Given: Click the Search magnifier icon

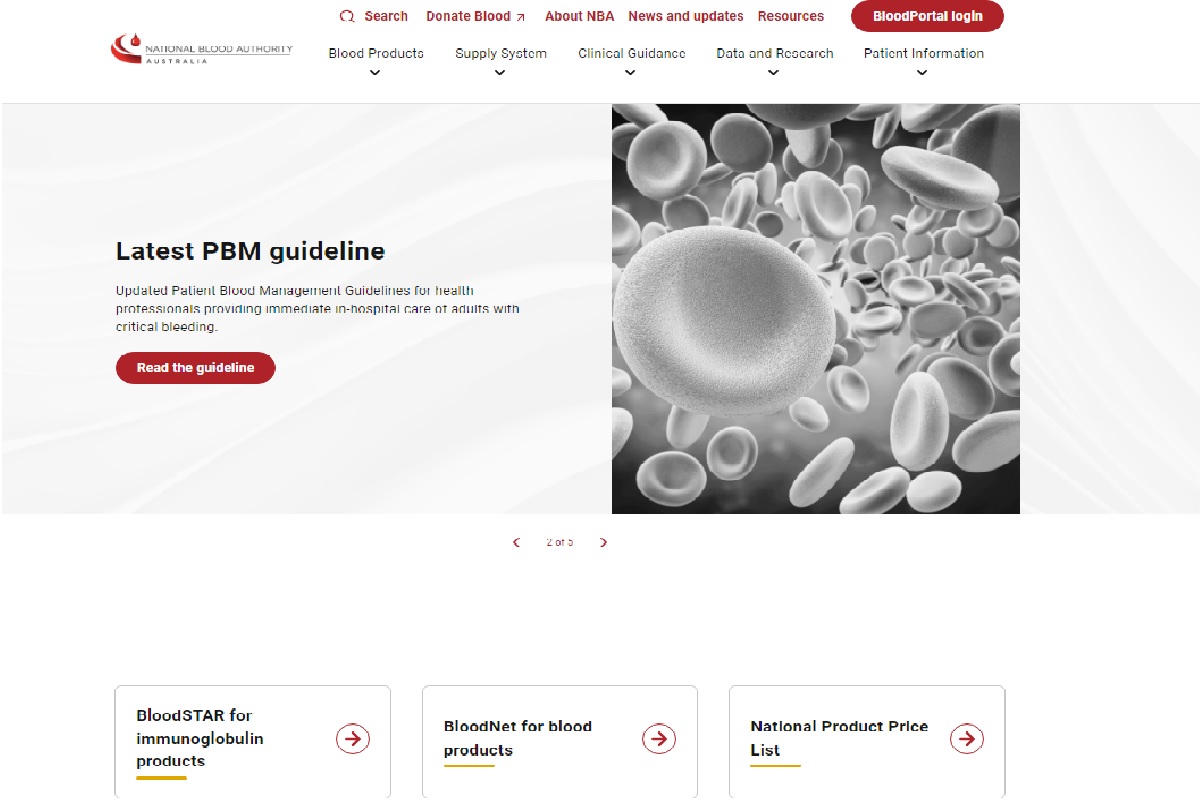Looking at the screenshot, I should (347, 16).
